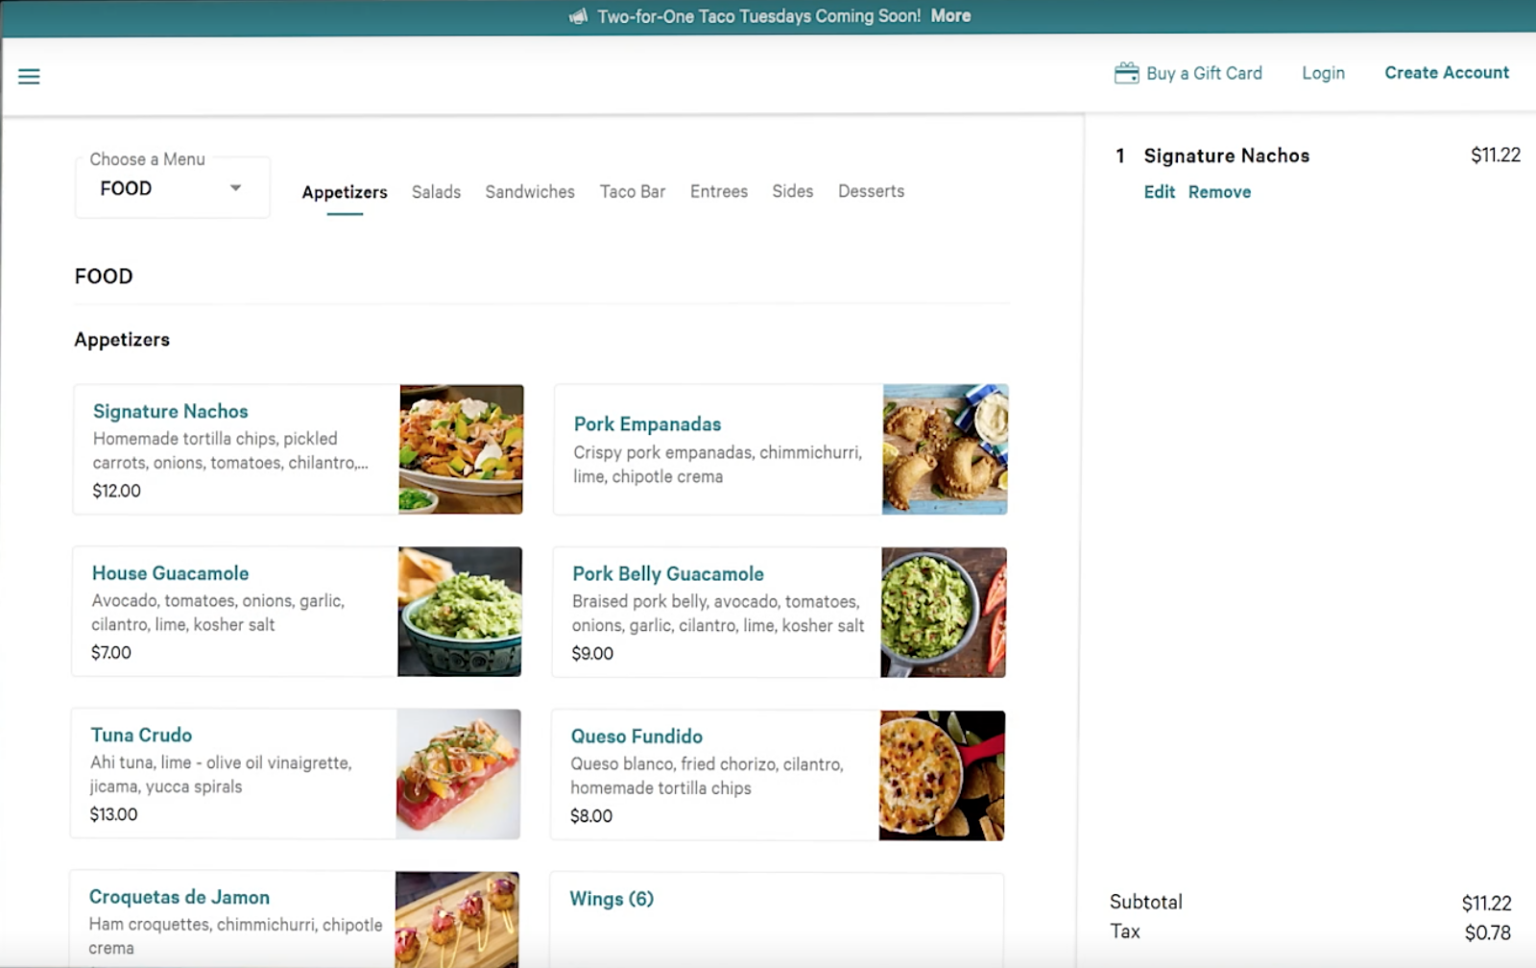Click the gift card icon
1536x968 pixels.
pyautogui.click(x=1126, y=71)
